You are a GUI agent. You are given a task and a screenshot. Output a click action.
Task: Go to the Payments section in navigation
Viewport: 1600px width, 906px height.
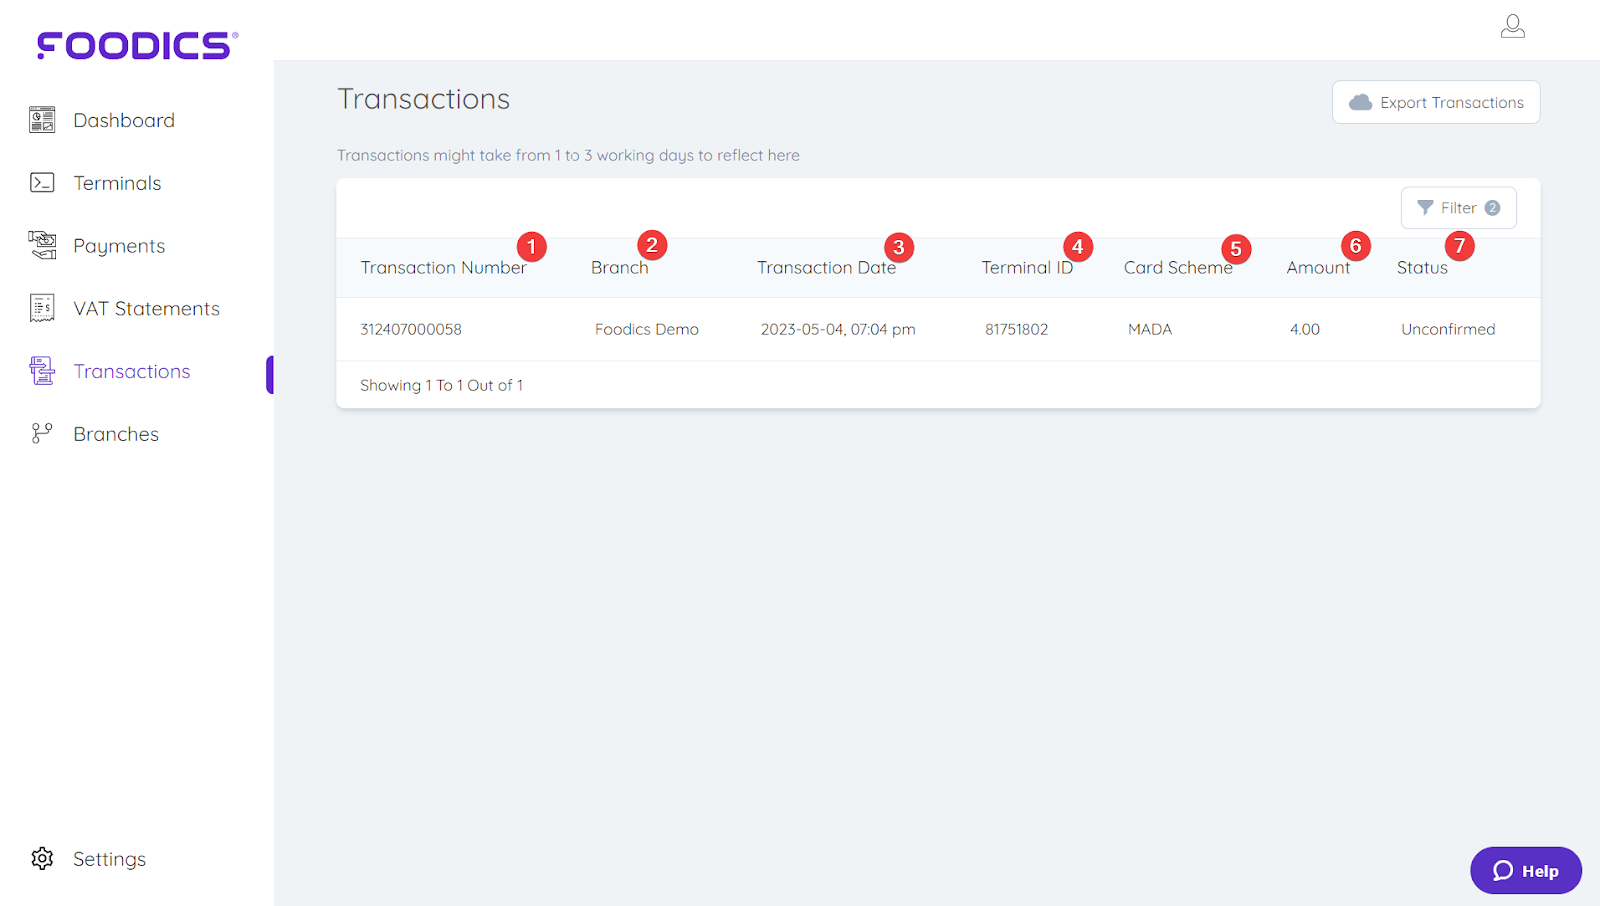[x=118, y=245]
